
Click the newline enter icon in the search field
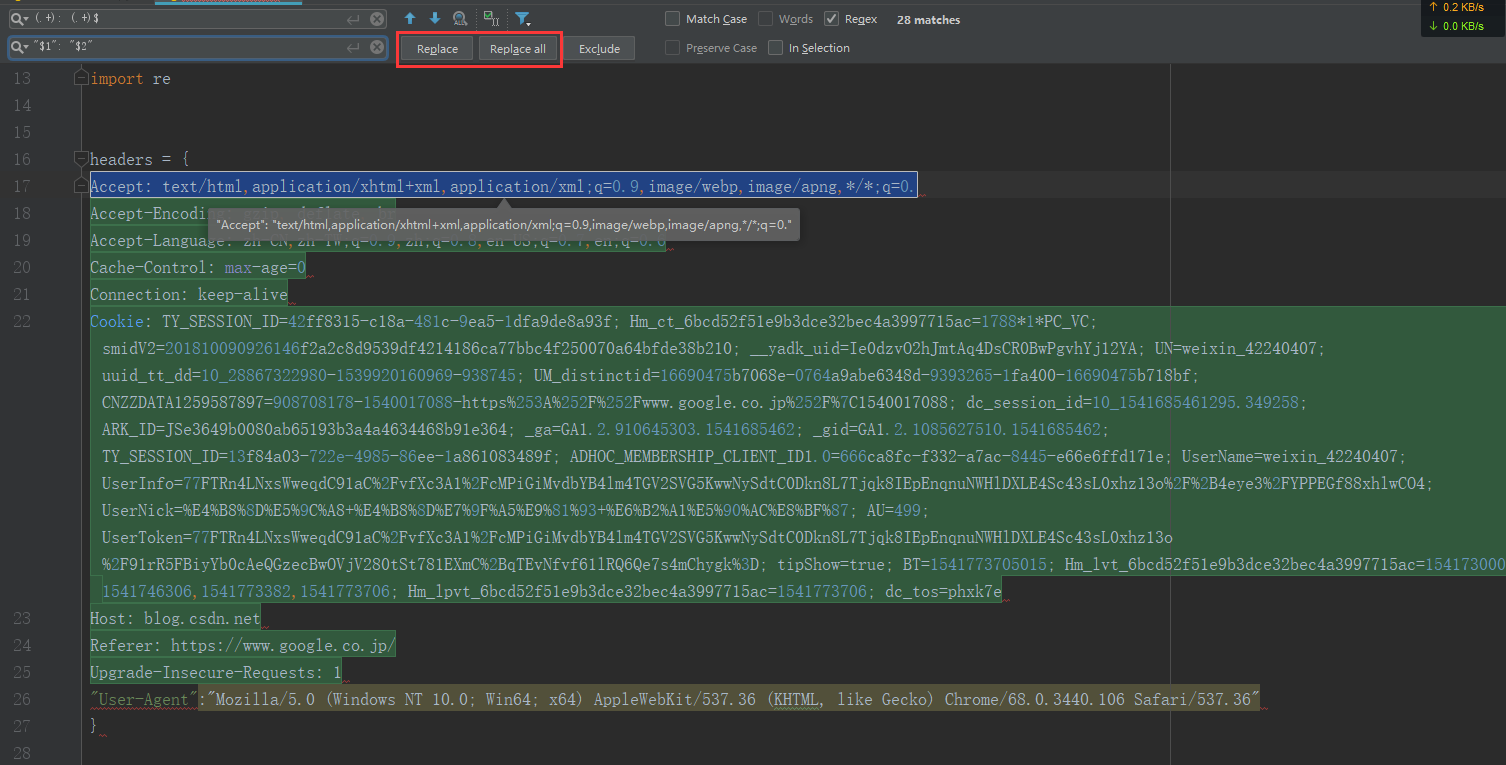(353, 17)
